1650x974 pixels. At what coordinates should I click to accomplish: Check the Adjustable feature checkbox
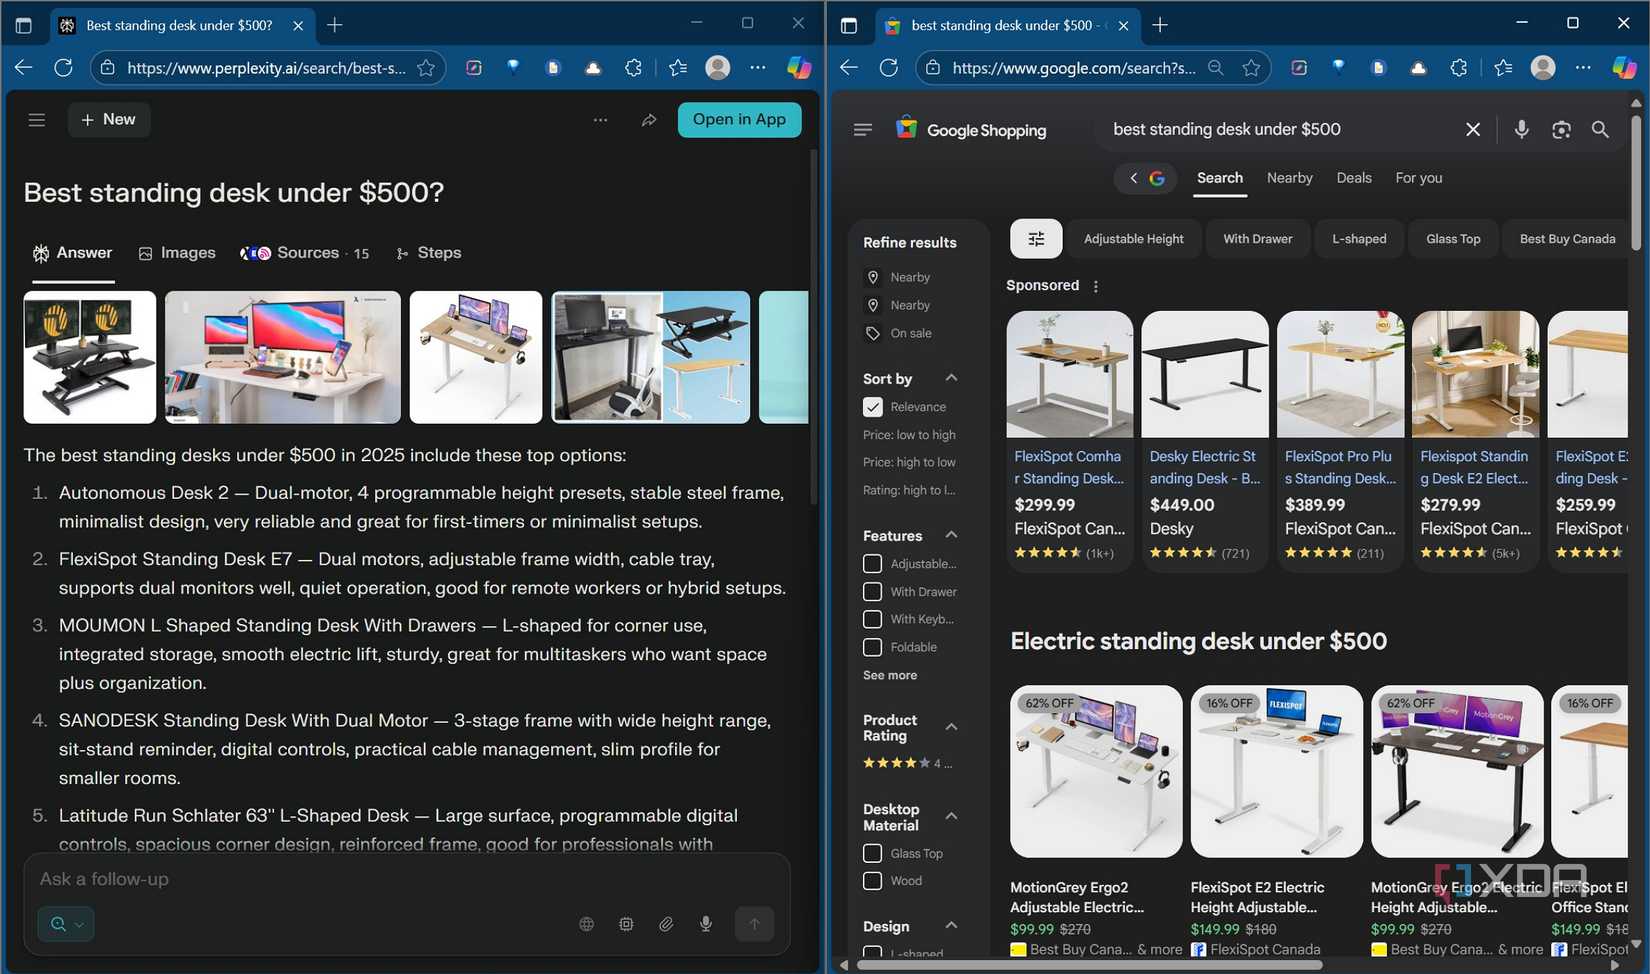click(873, 564)
